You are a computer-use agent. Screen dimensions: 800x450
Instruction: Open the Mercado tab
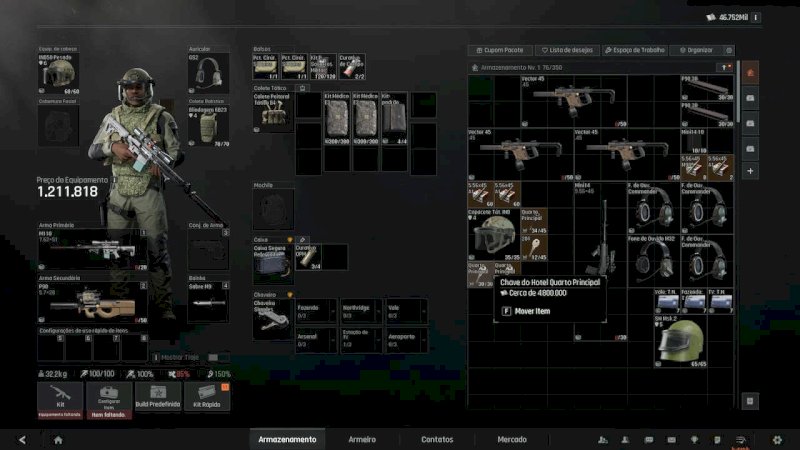512,439
